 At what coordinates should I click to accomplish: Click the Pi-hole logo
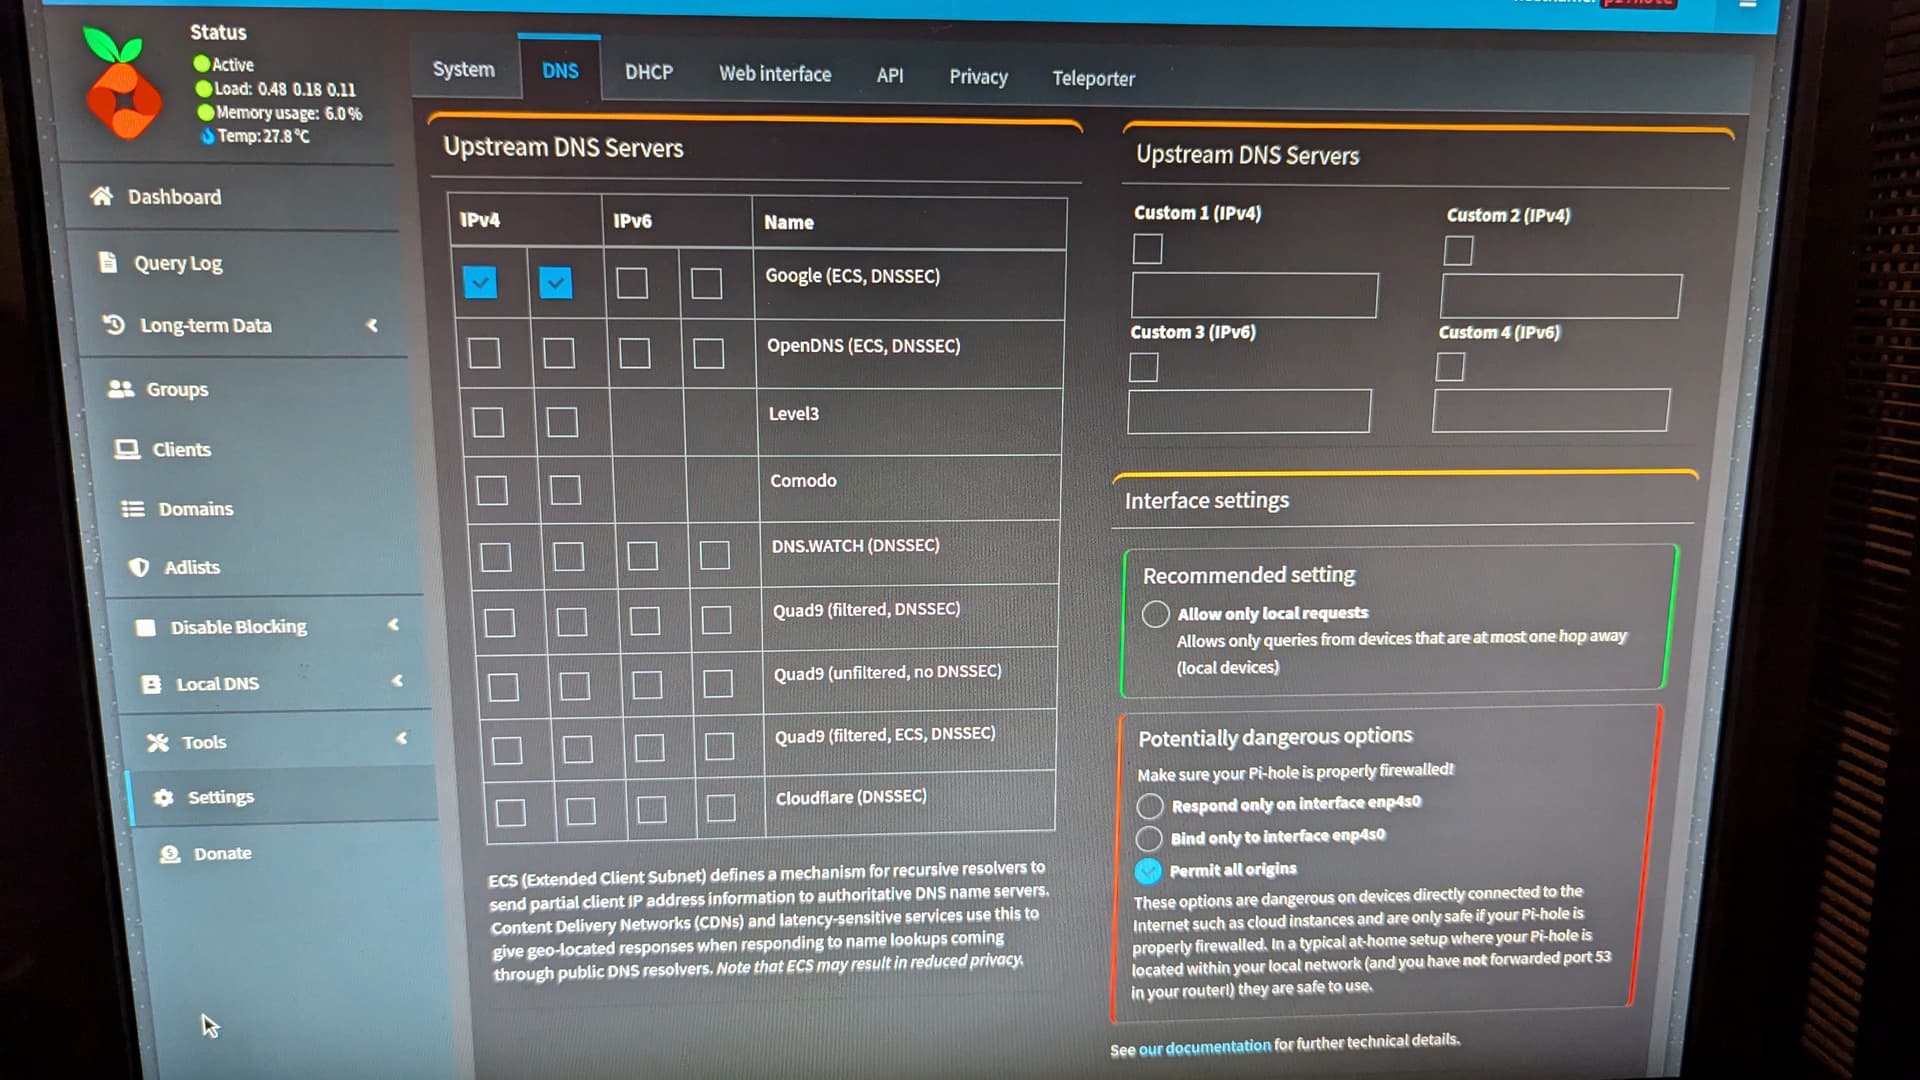pos(122,83)
